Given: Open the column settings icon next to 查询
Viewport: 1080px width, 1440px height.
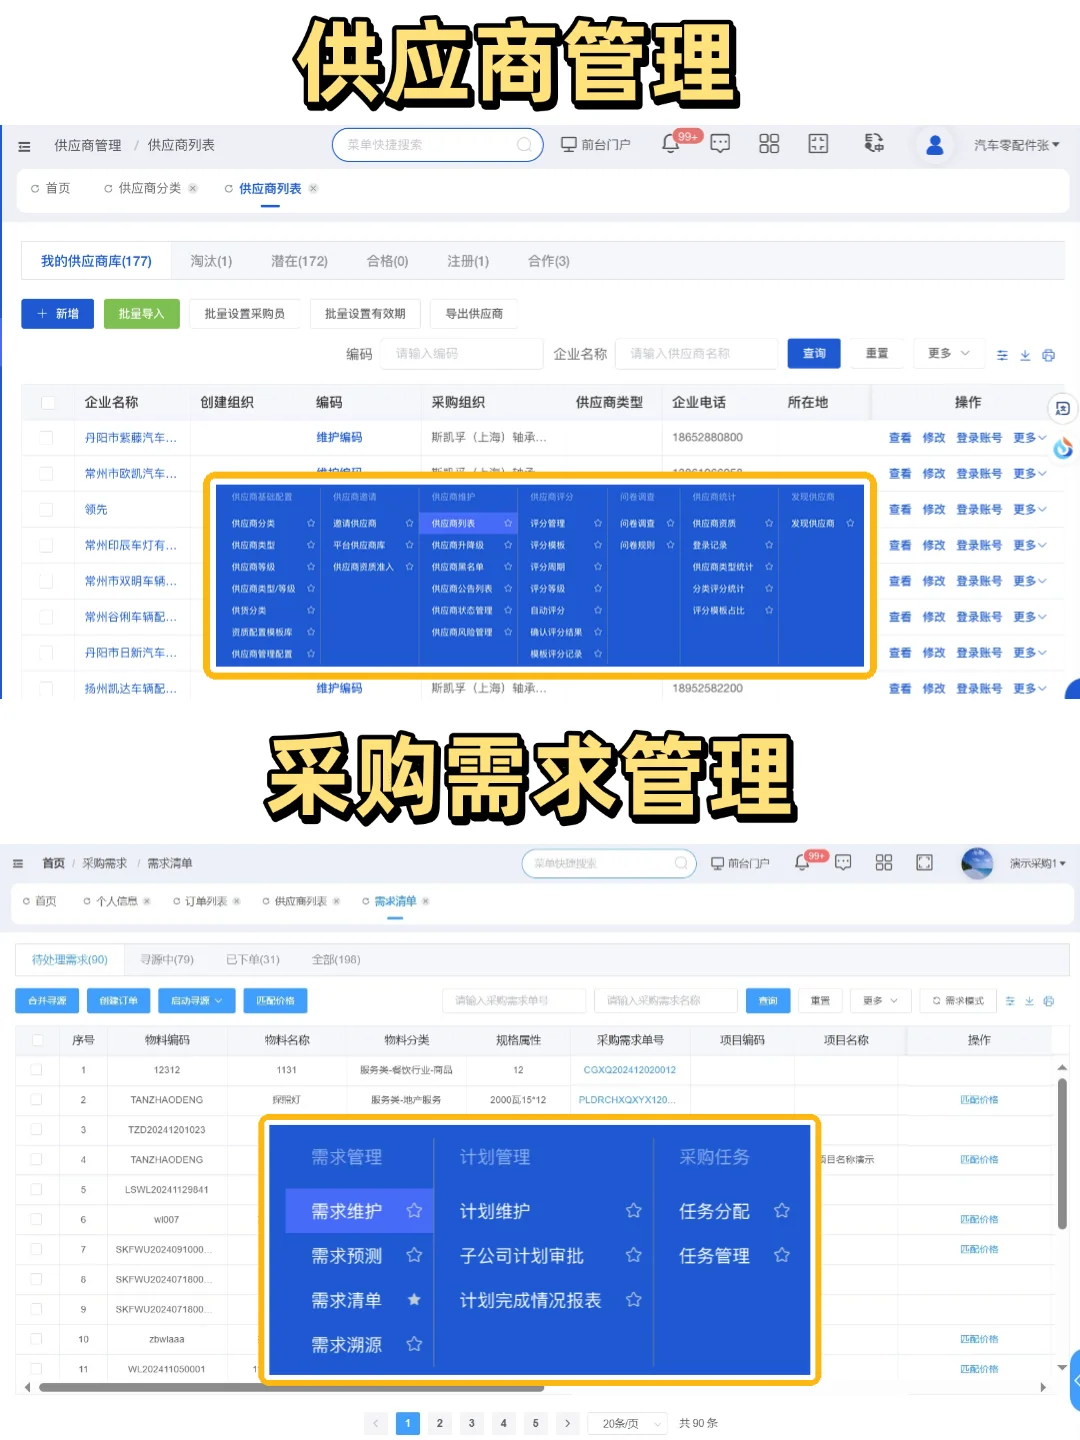Looking at the screenshot, I should point(1002,355).
